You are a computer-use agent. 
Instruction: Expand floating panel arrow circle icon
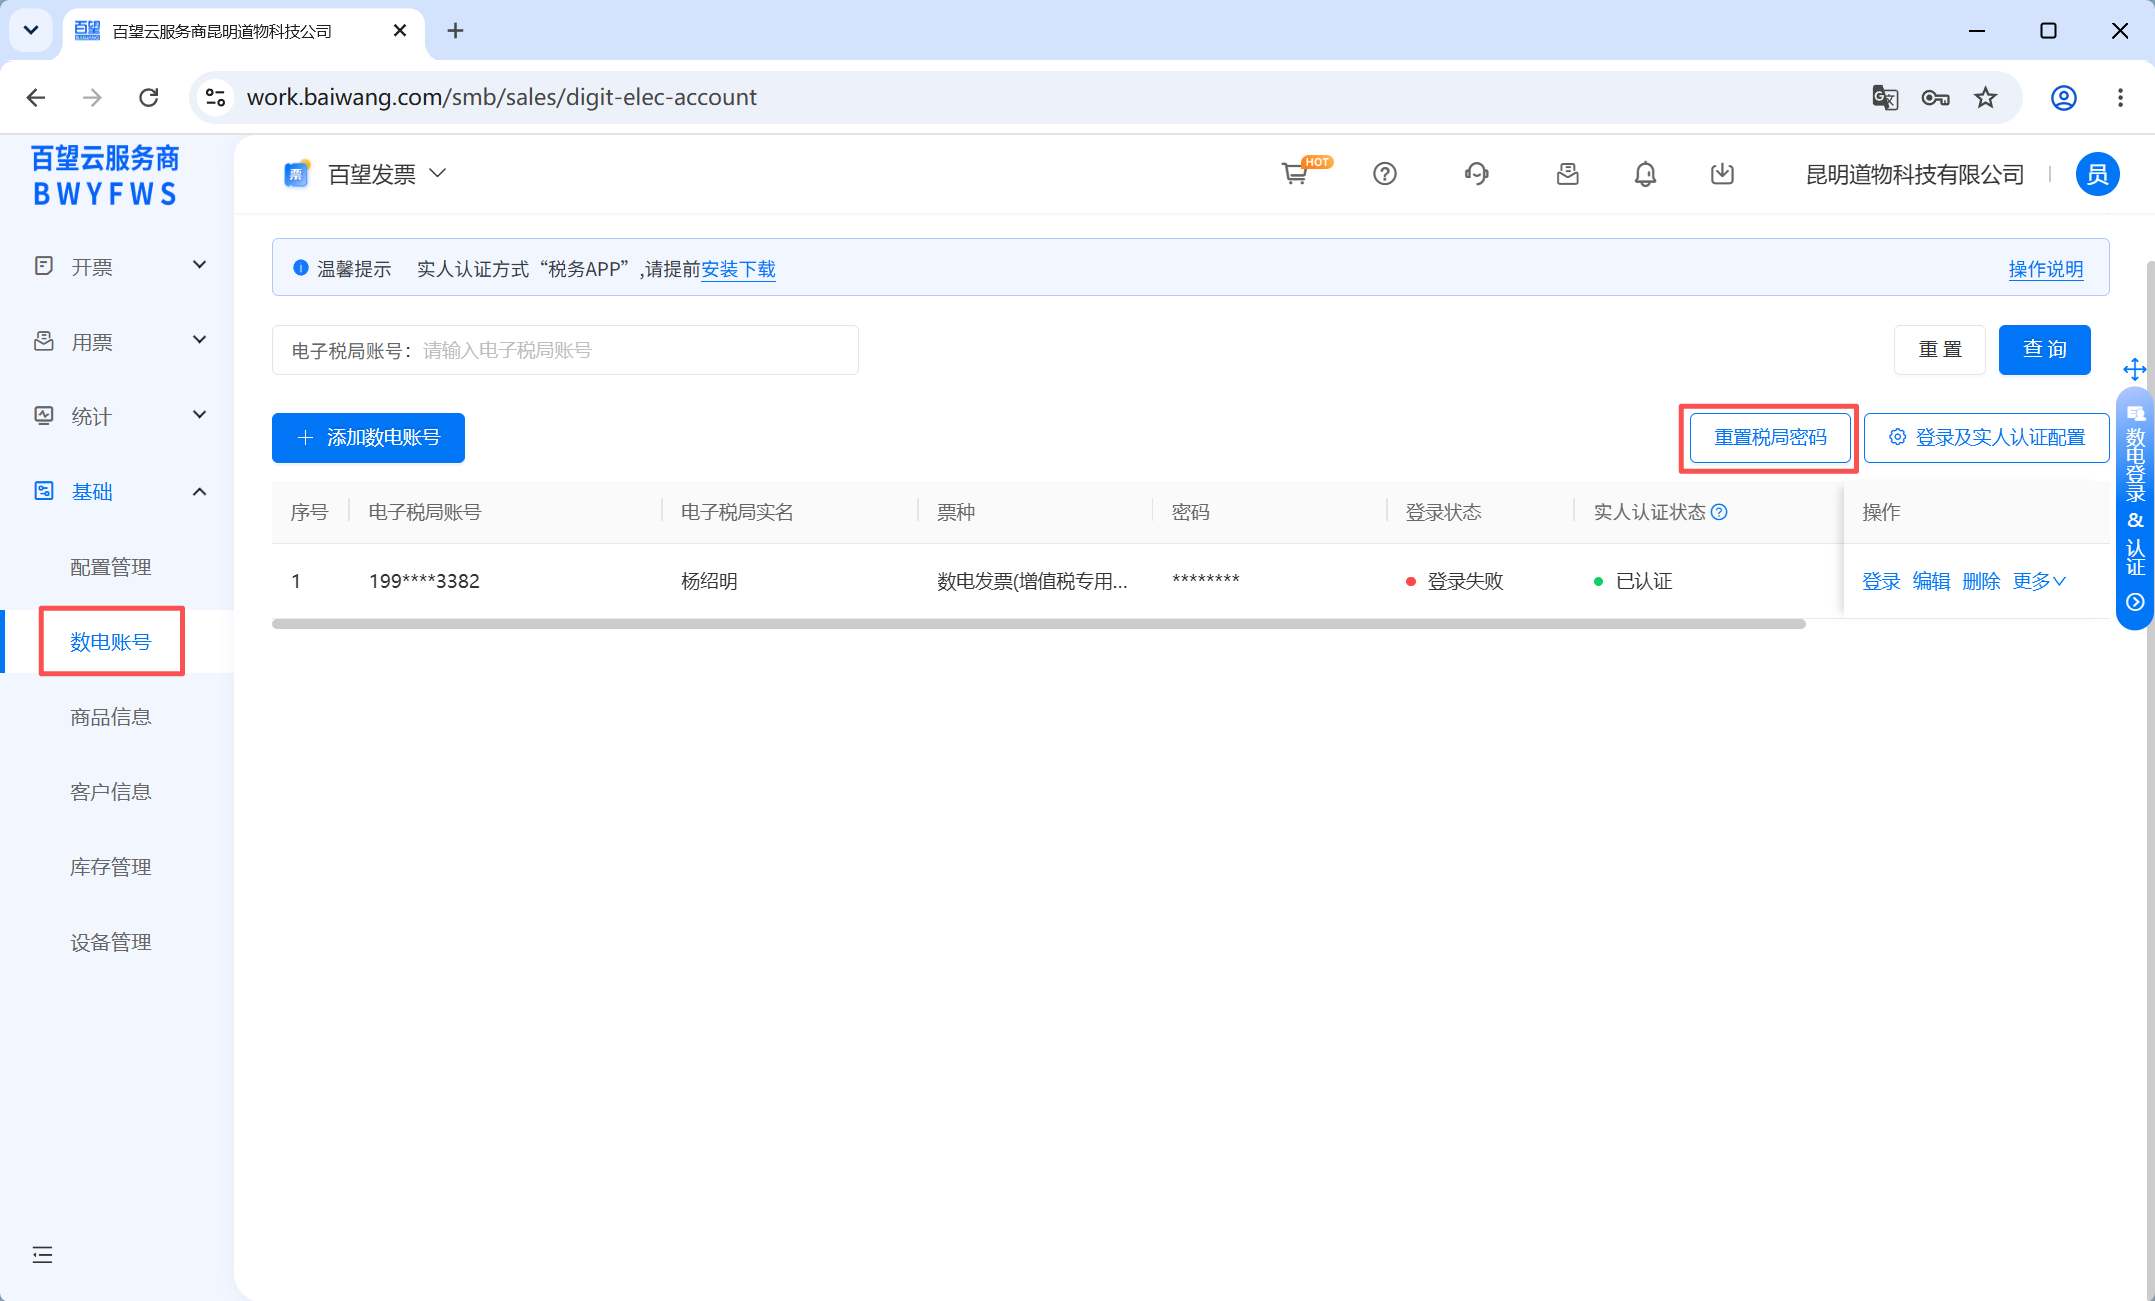click(x=2134, y=602)
